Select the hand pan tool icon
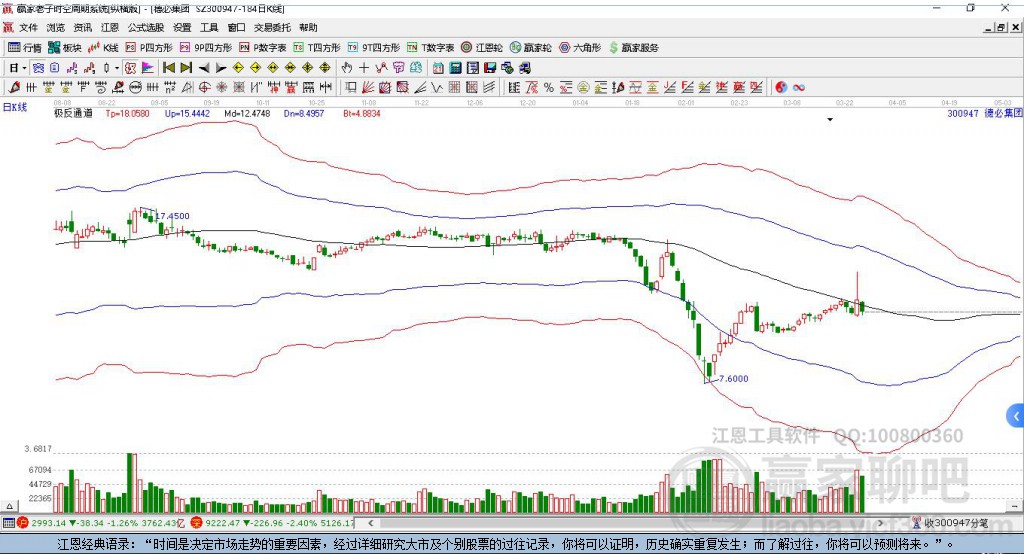The width and height of the screenshot is (1024, 554). point(347,68)
